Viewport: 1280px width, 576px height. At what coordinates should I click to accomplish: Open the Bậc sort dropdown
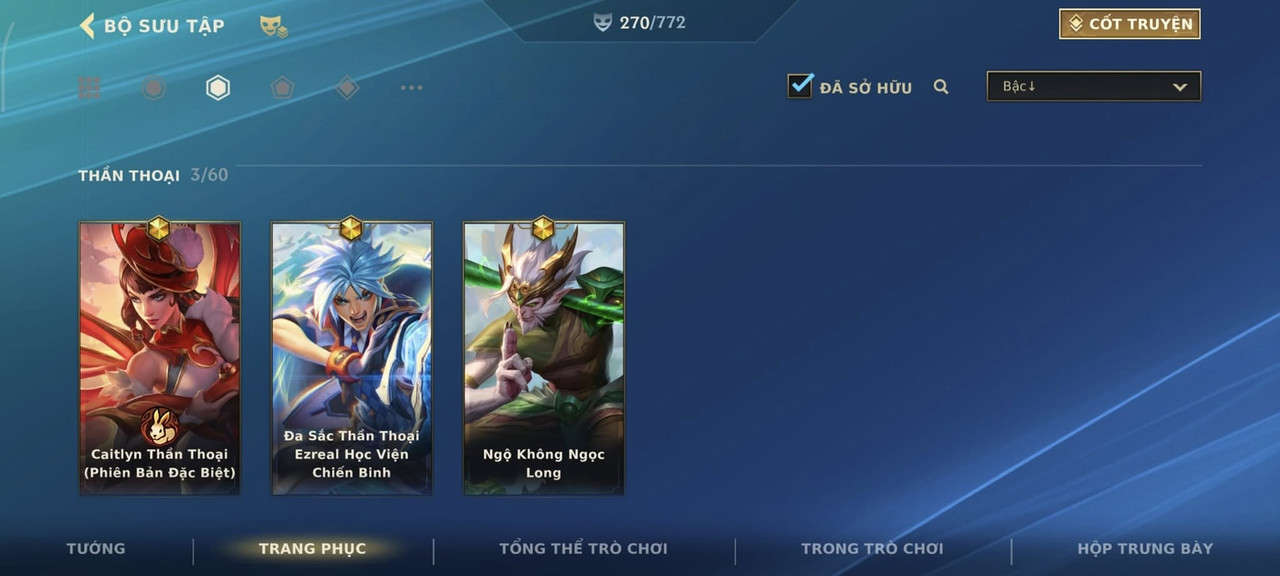click(x=1094, y=86)
